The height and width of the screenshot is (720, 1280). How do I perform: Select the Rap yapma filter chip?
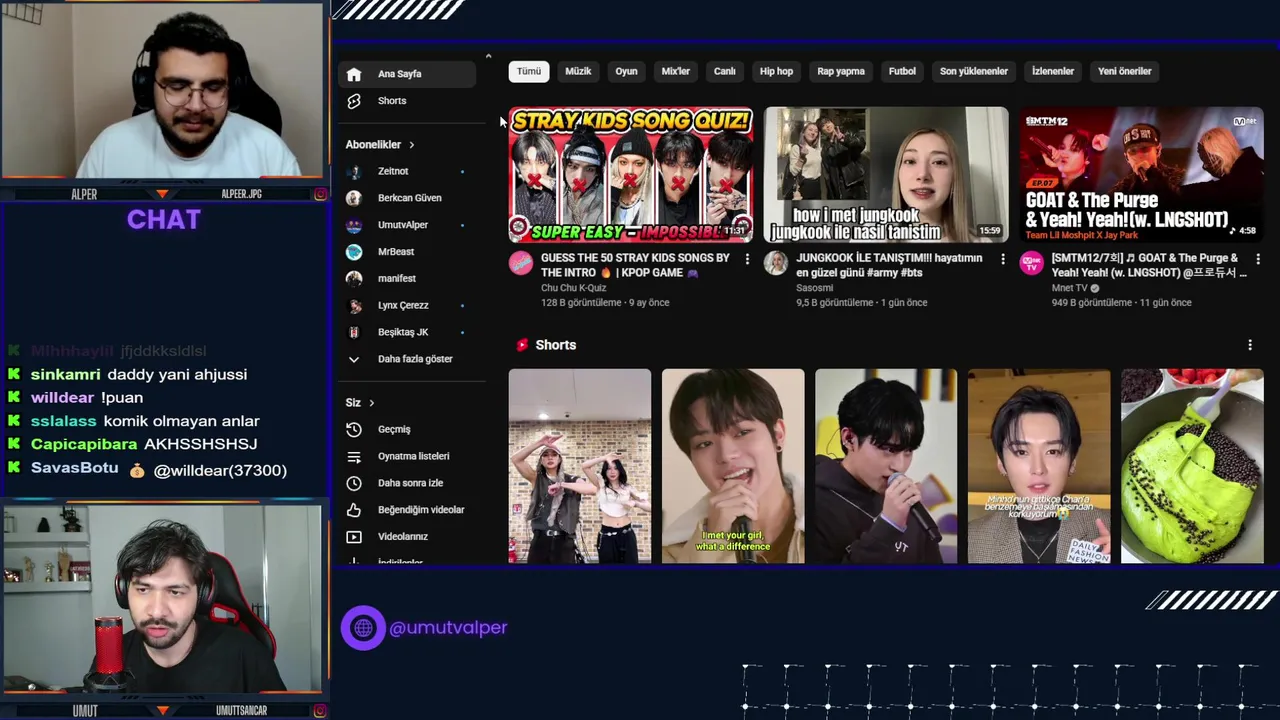841,71
